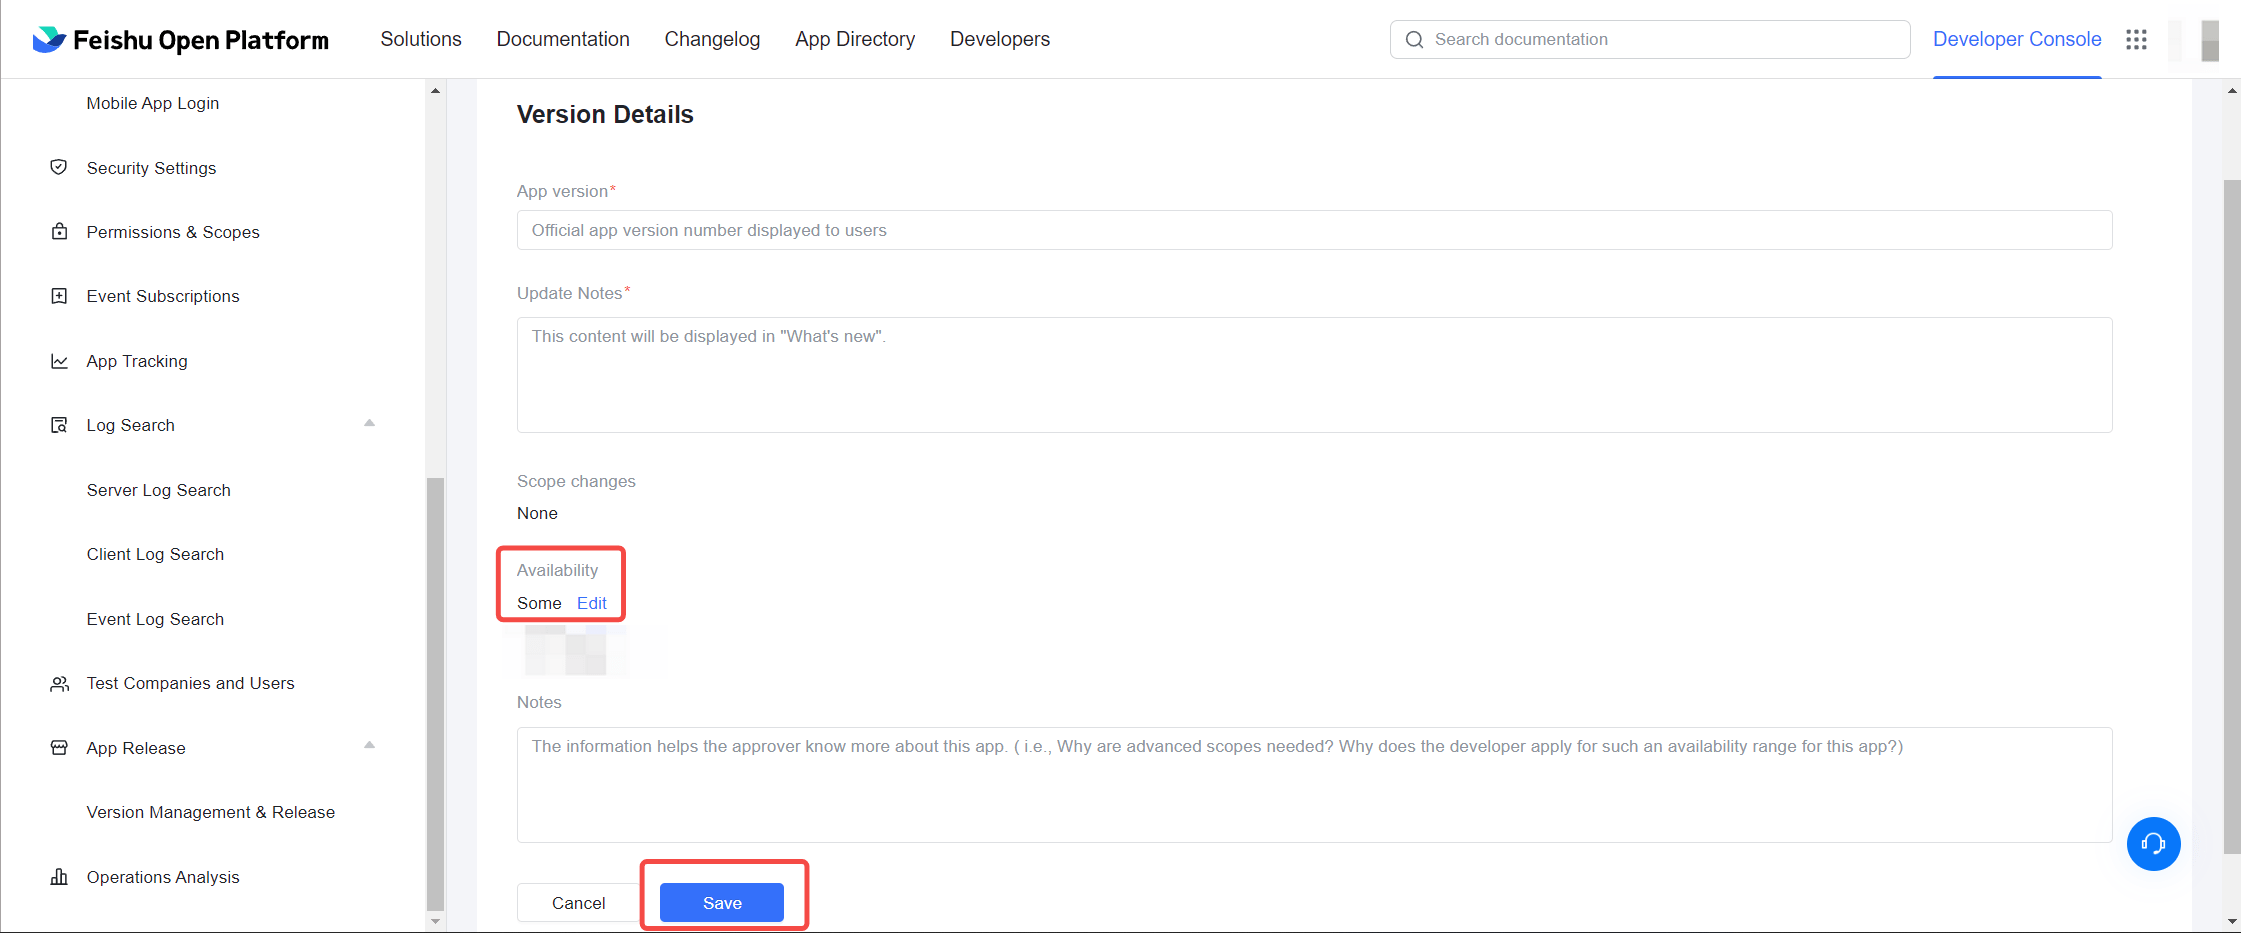Click the Operations Analysis bar chart icon

click(59, 877)
